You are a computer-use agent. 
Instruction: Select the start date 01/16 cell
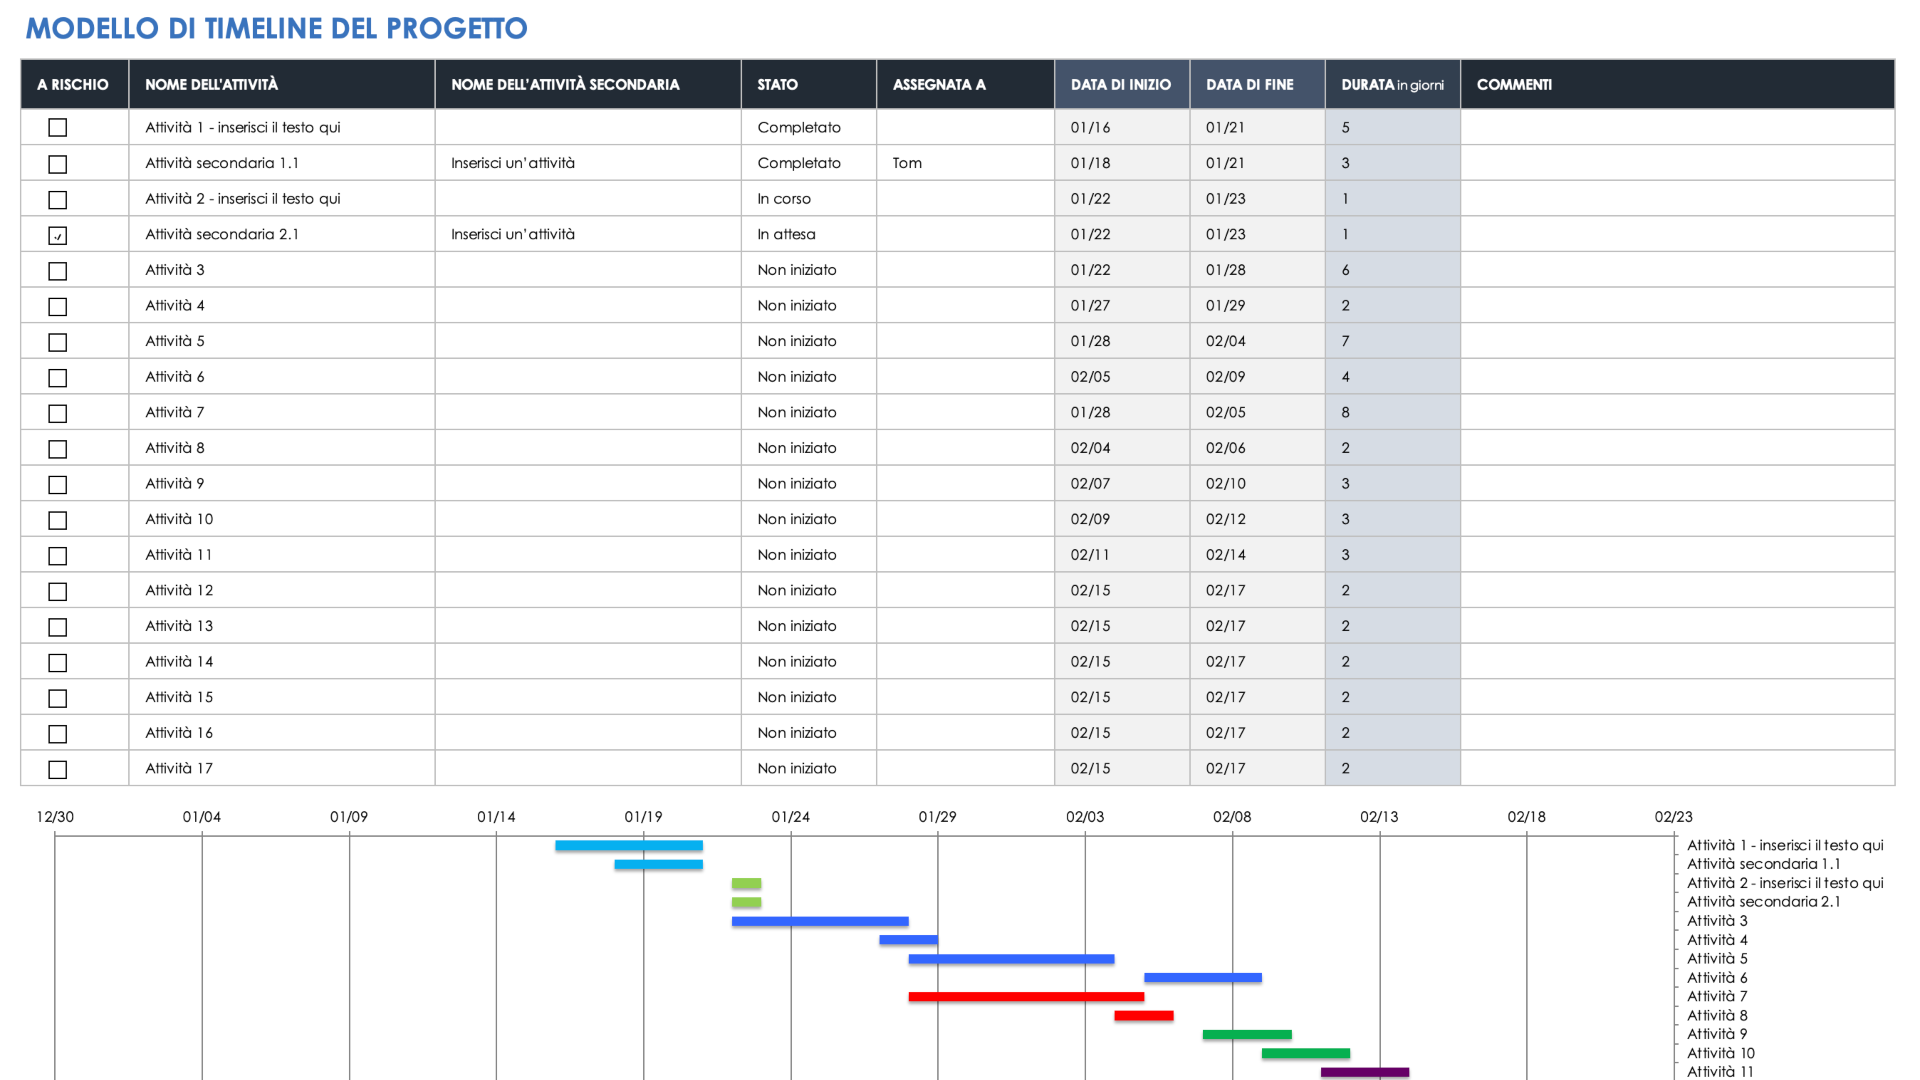(1122, 127)
